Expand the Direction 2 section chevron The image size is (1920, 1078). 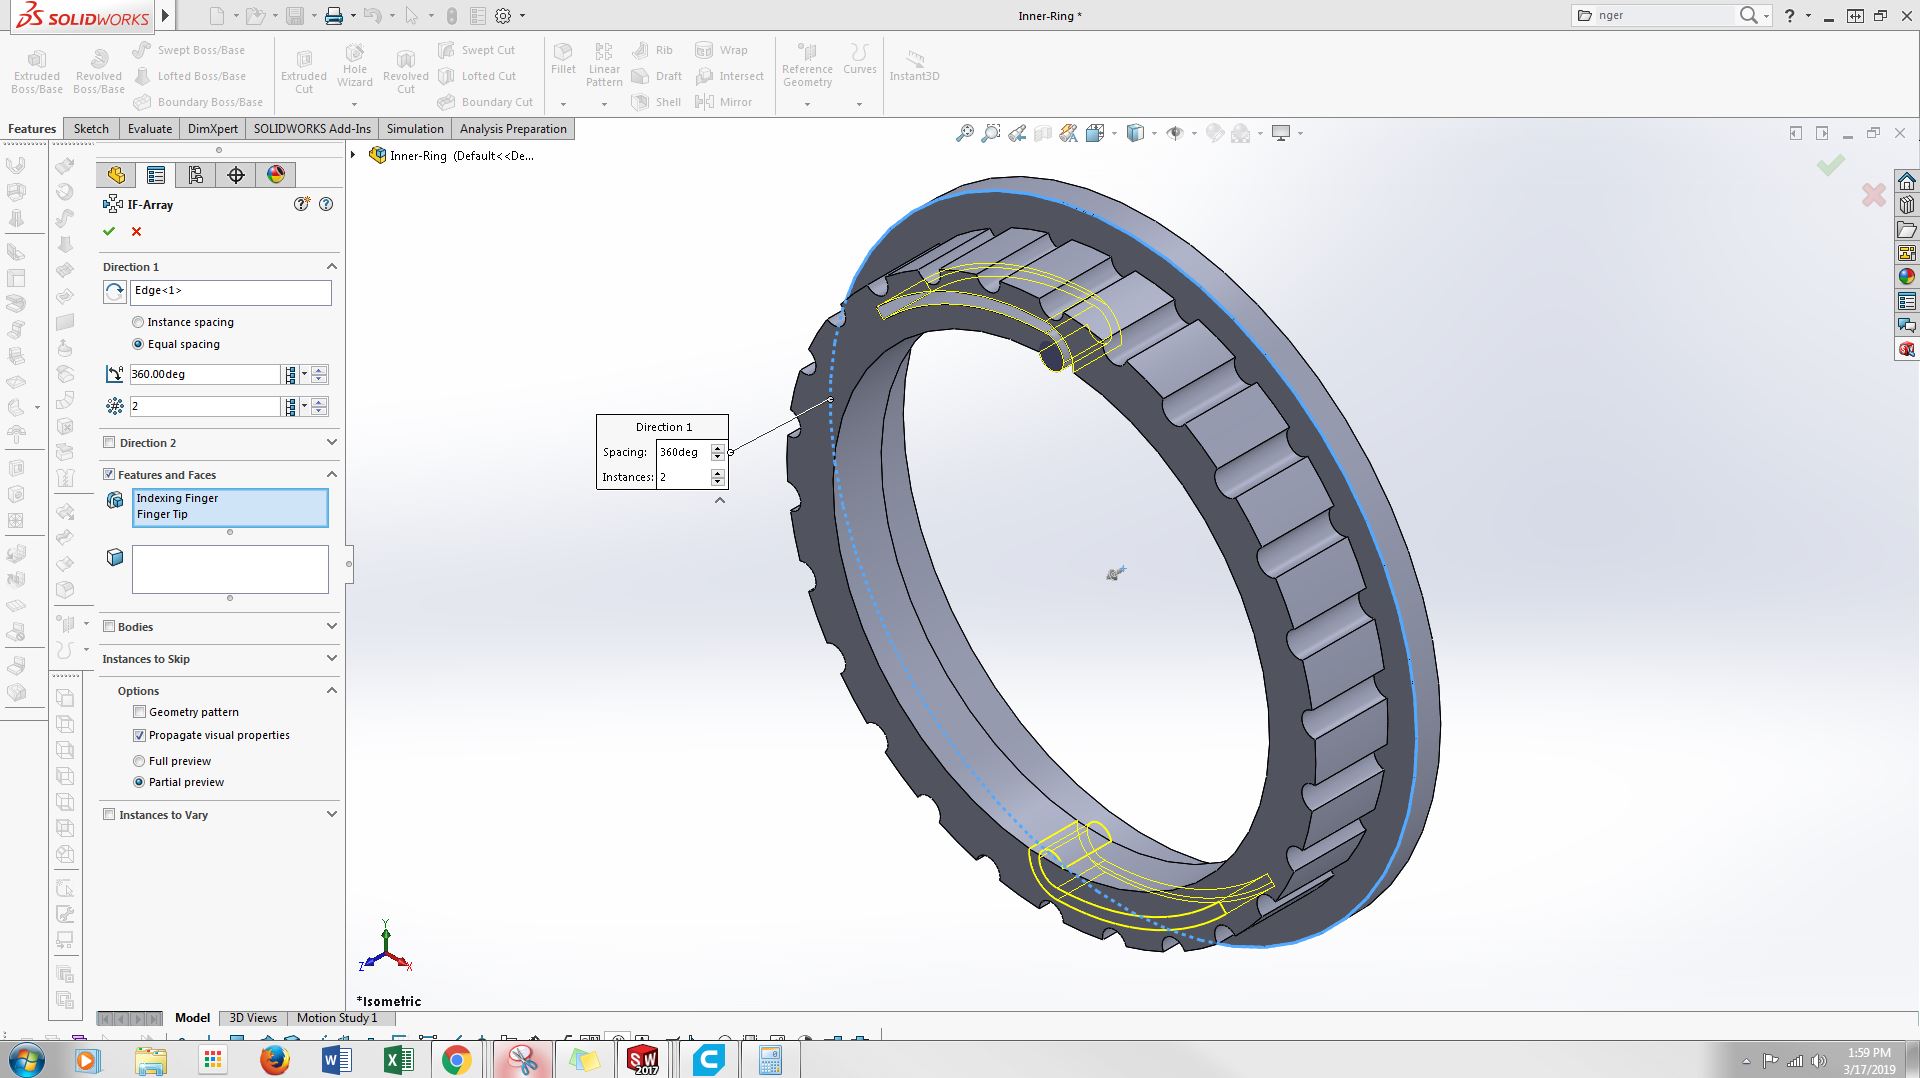pos(332,442)
